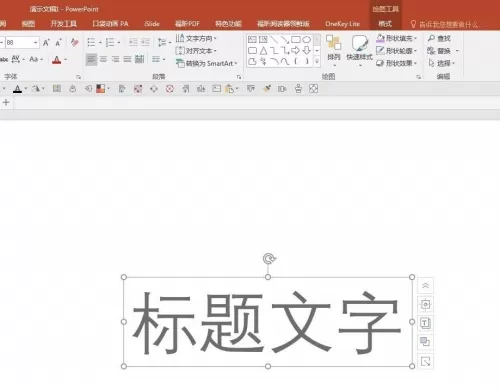This screenshot has height=390, width=500.
Task: Increase font size with the larger A button
Action: tap(46, 42)
